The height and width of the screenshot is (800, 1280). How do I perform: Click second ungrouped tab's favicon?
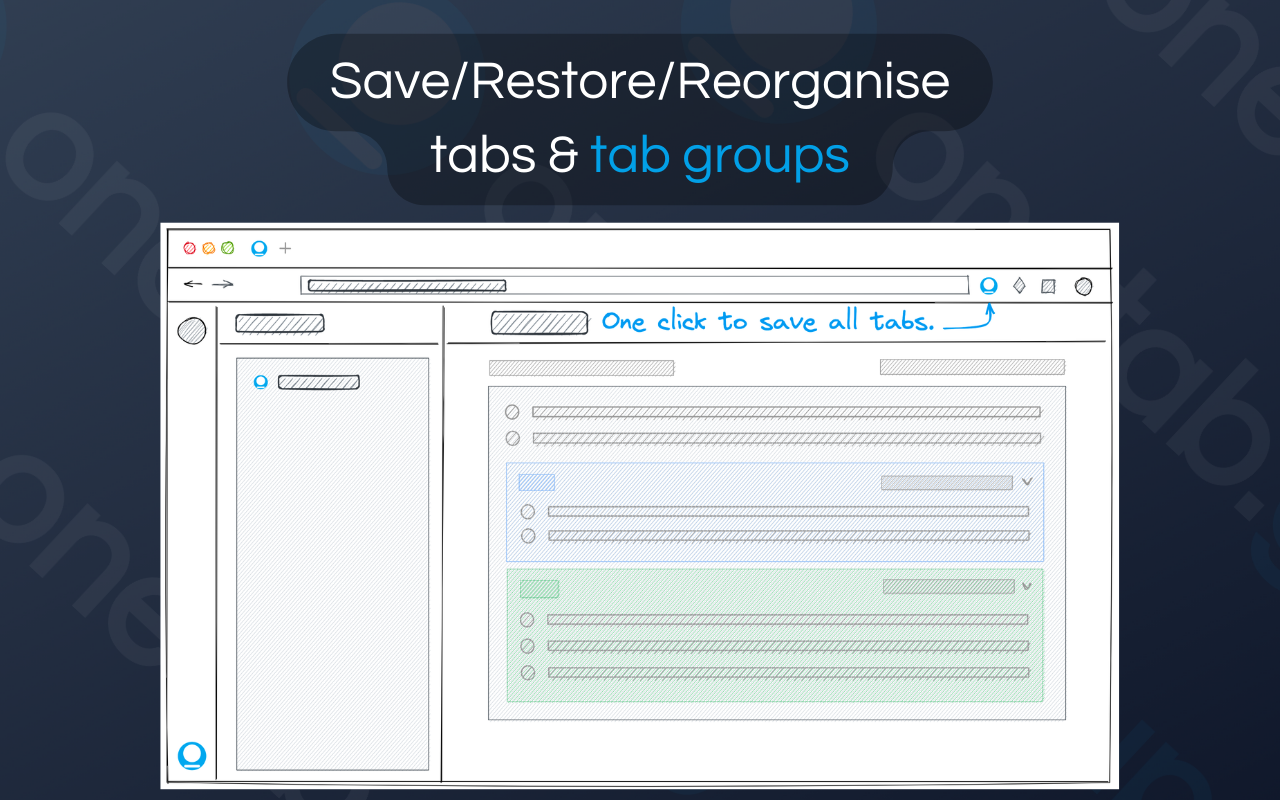513,437
